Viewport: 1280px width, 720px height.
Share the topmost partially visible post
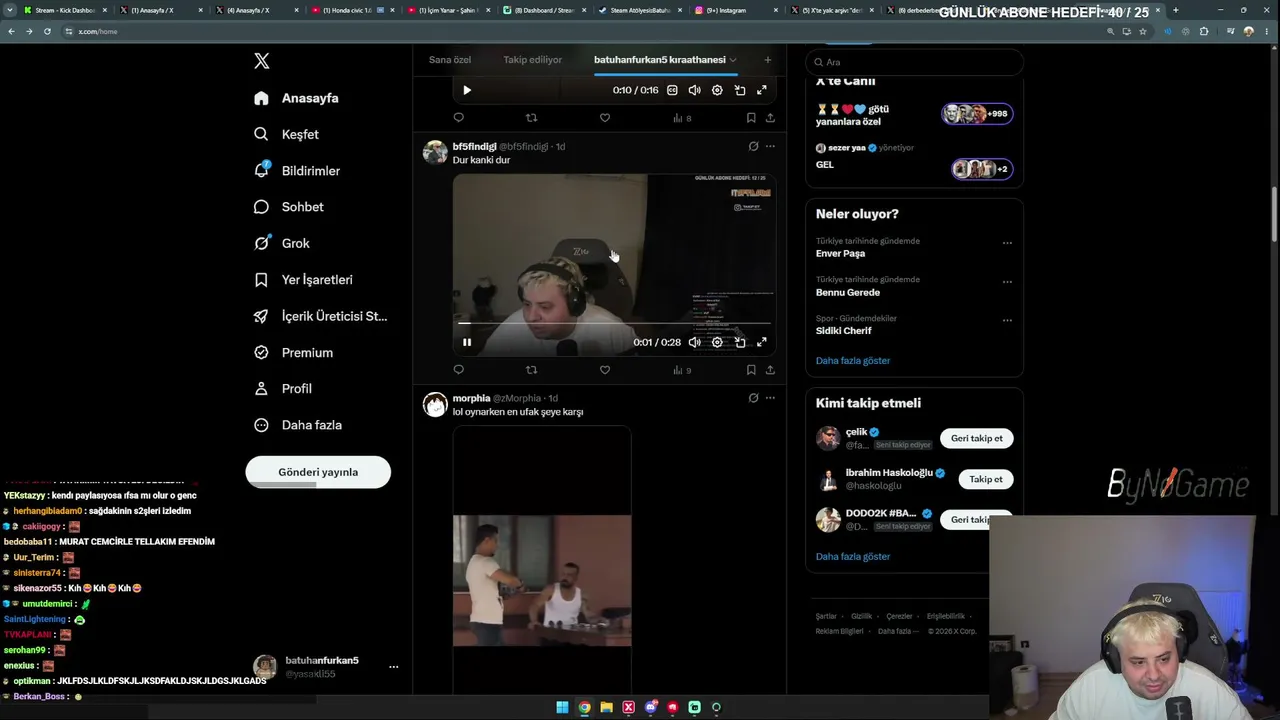tap(770, 118)
